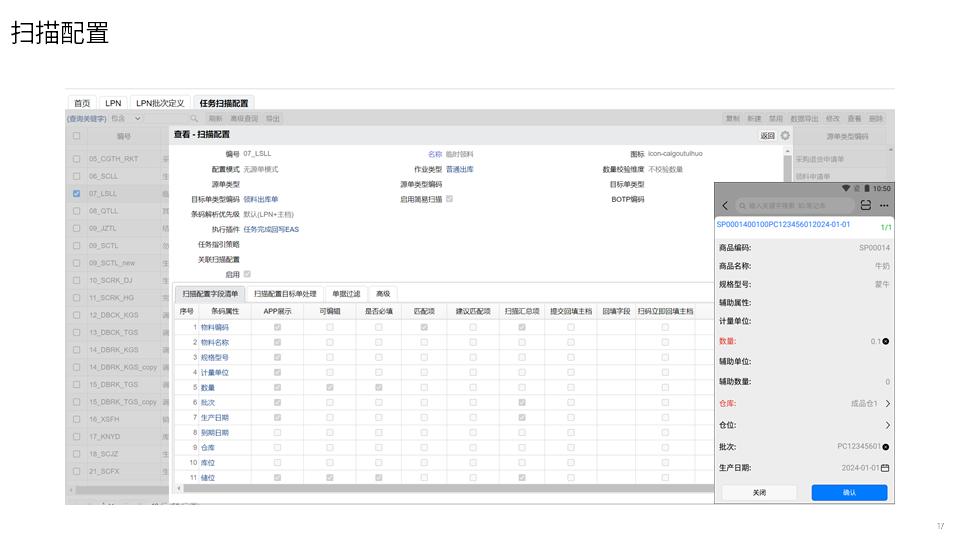Check the select-all checkbox in list header
960x540 pixels.
click(77, 136)
